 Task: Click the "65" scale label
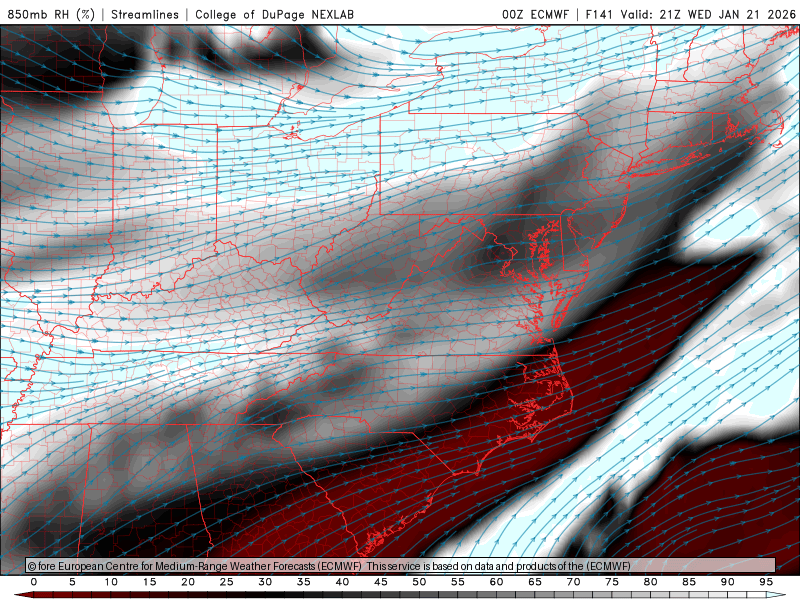point(535,582)
